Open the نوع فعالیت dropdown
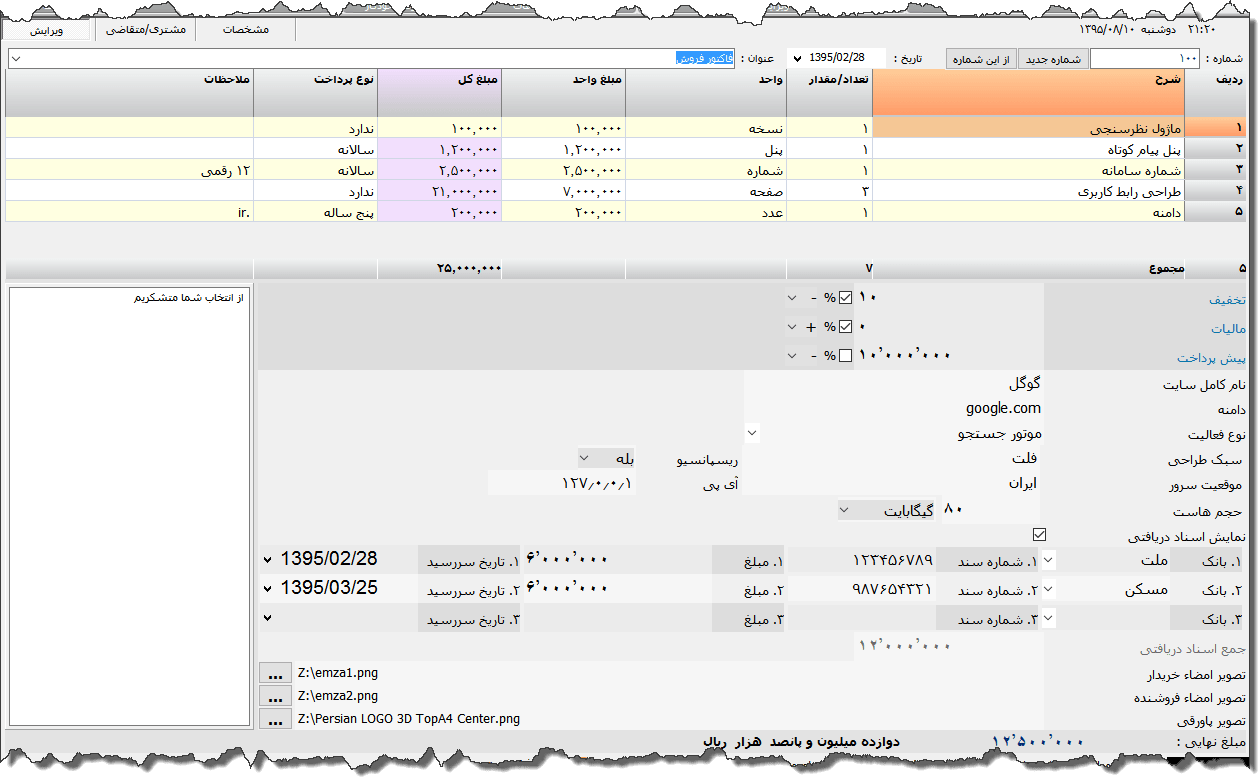 click(x=752, y=433)
